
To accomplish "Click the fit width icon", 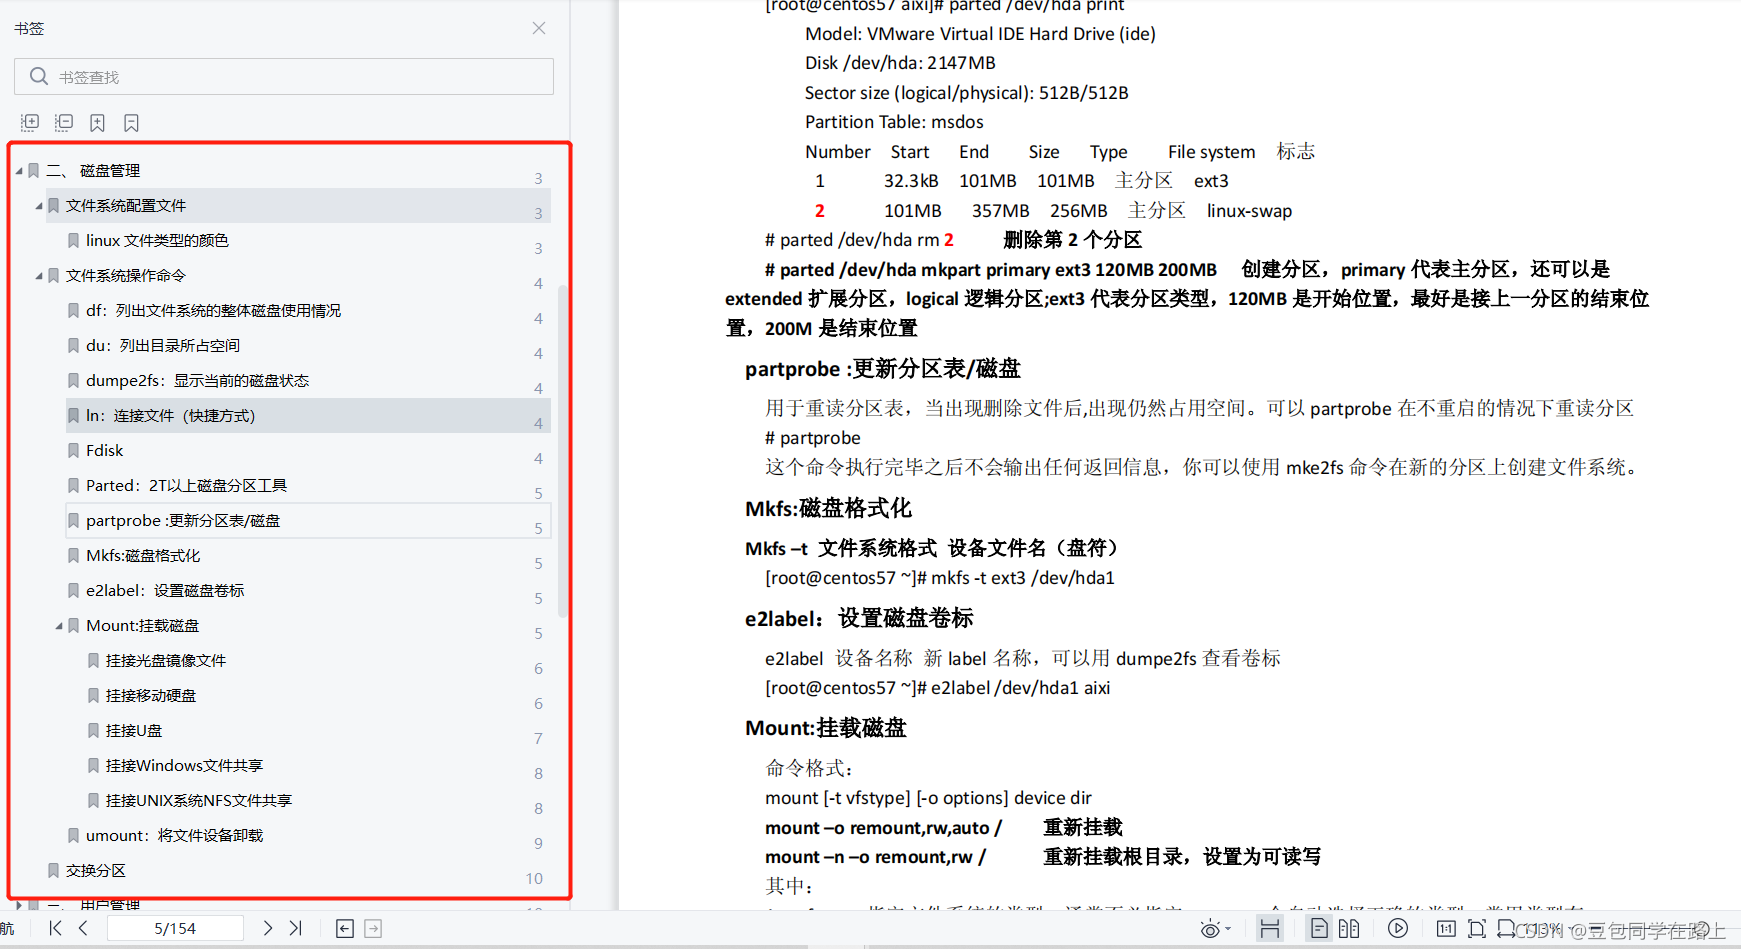I will pyautogui.click(x=1270, y=929).
